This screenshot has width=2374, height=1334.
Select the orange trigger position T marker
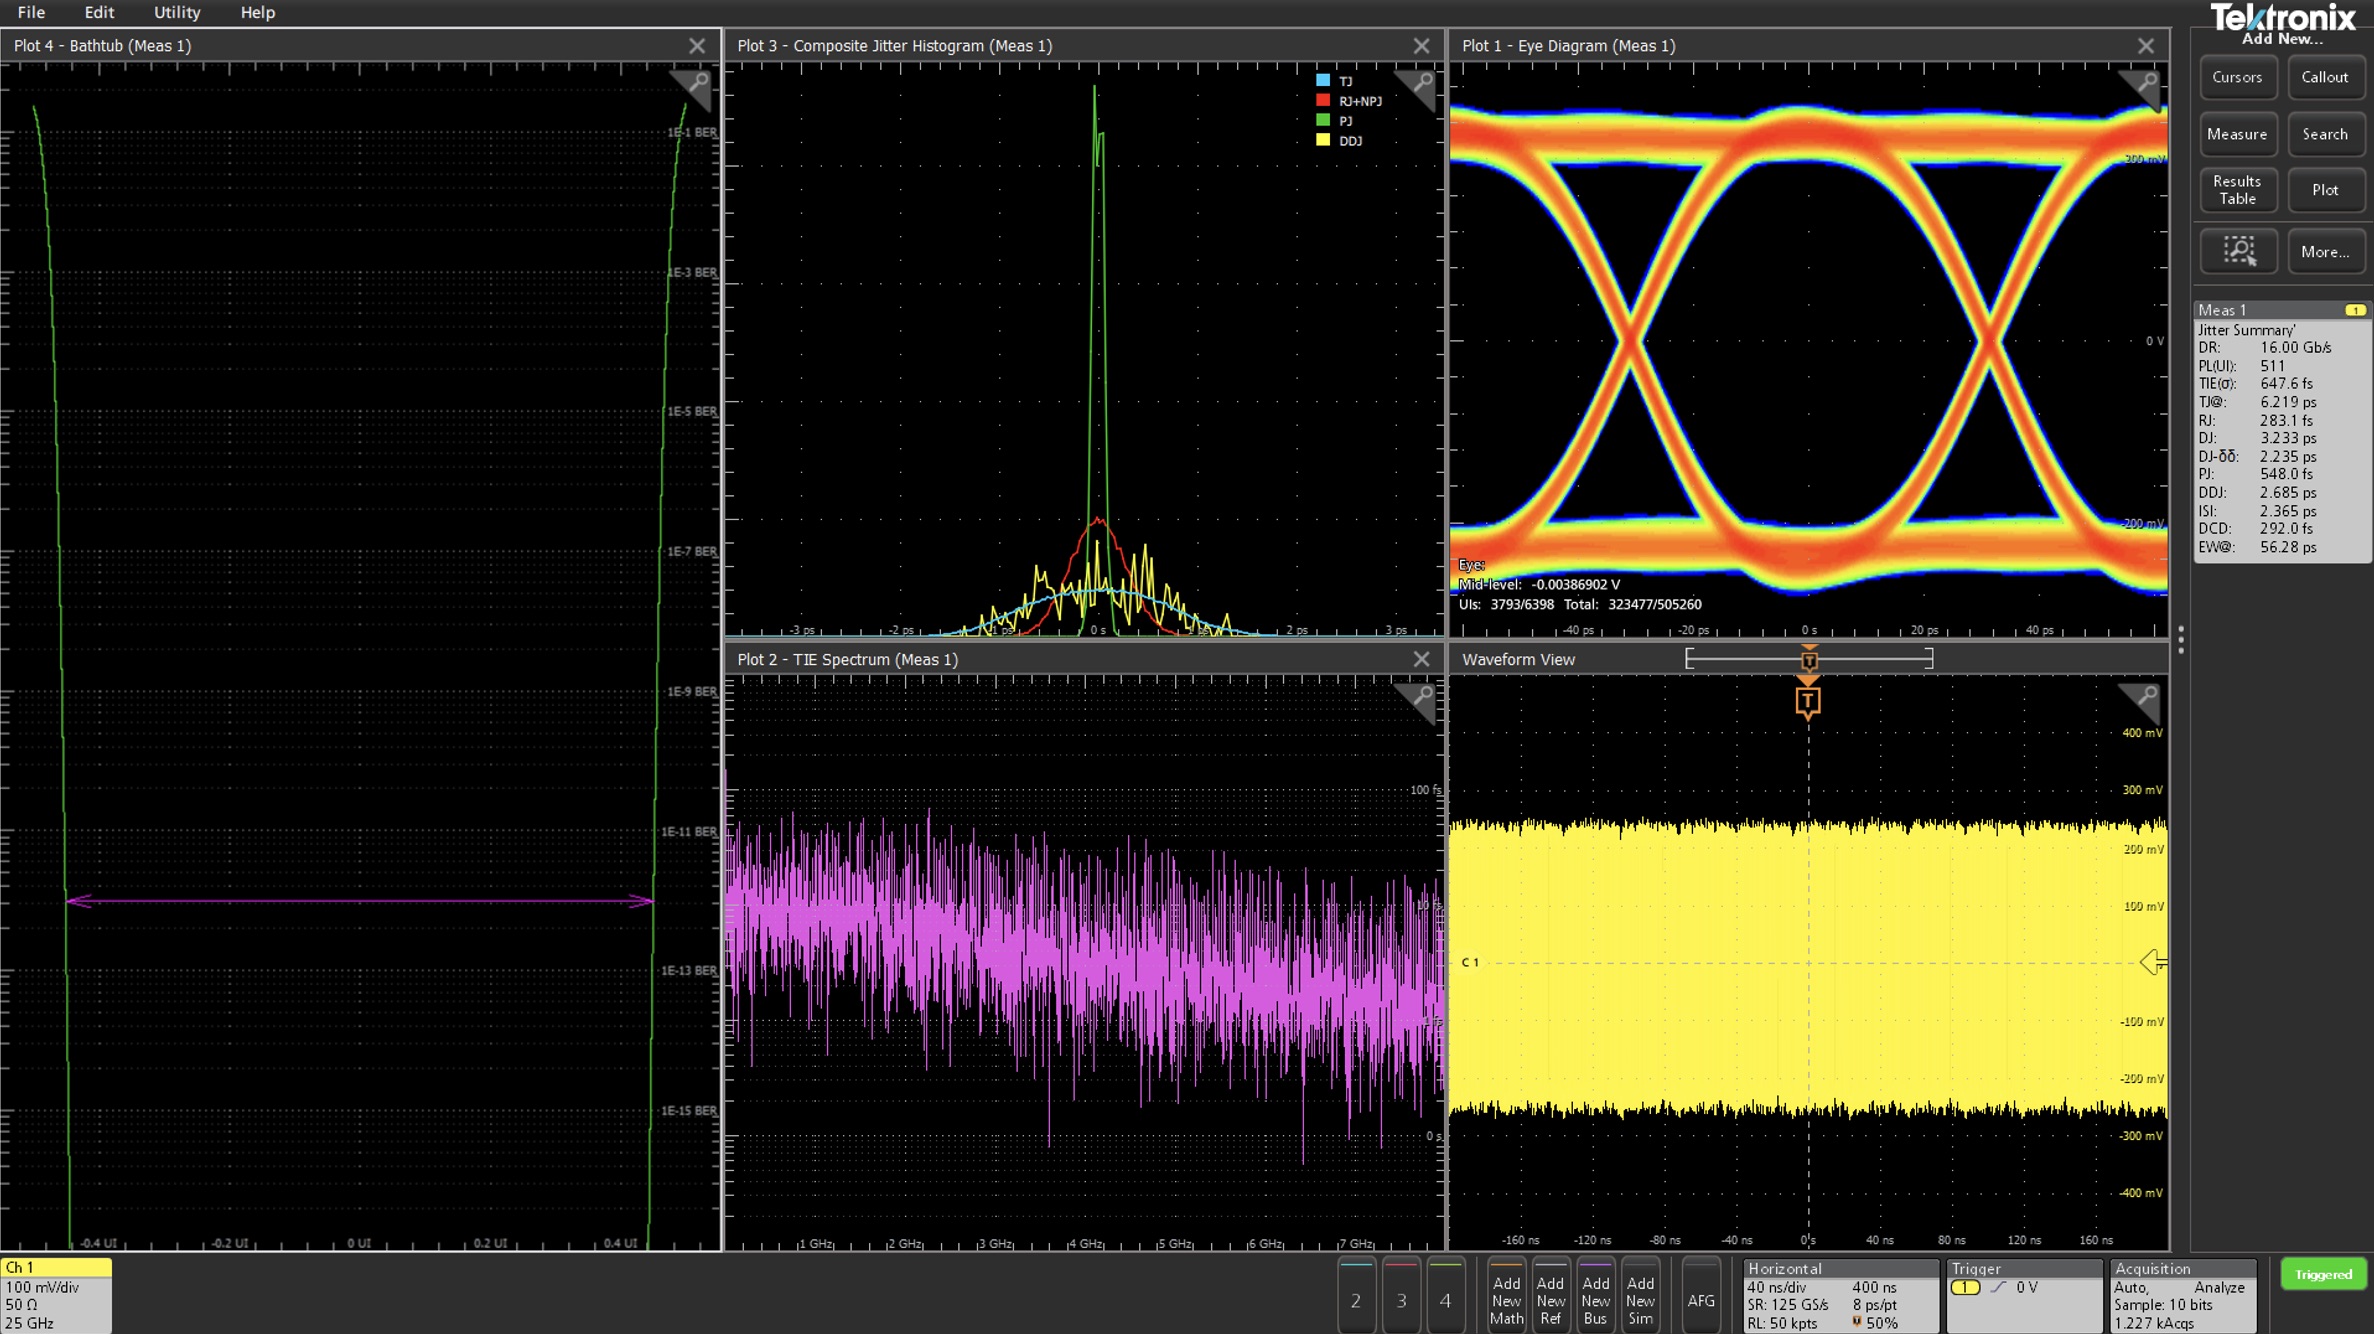(1807, 702)
